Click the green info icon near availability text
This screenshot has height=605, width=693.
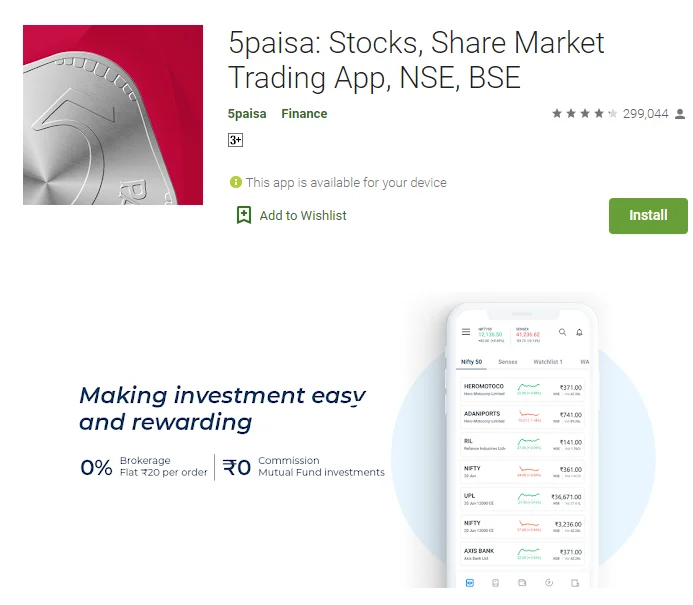coord(236,182)
